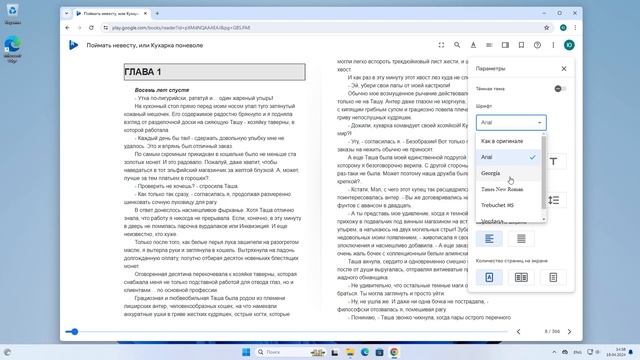640x360 pixels.
Task: Click the book title in header
Action: [x=144, y=45]
